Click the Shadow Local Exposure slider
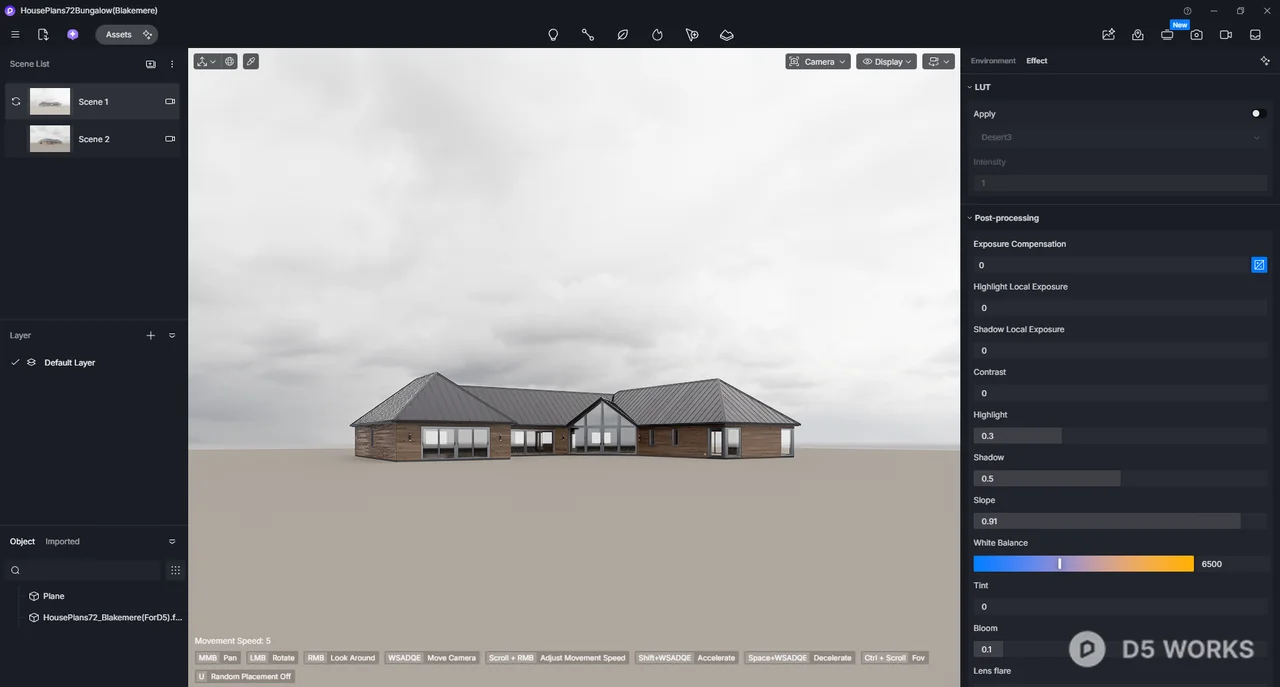 point(1120,350)
